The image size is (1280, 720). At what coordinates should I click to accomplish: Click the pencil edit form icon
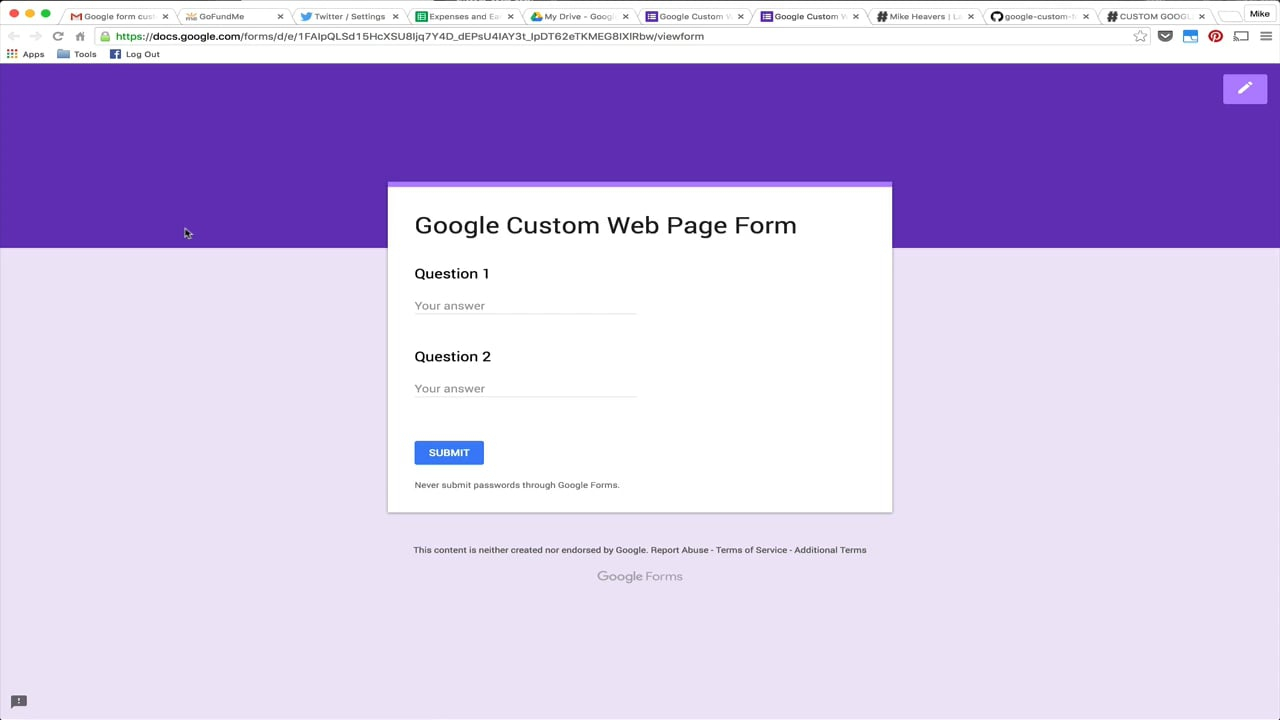pos(1244,88)
